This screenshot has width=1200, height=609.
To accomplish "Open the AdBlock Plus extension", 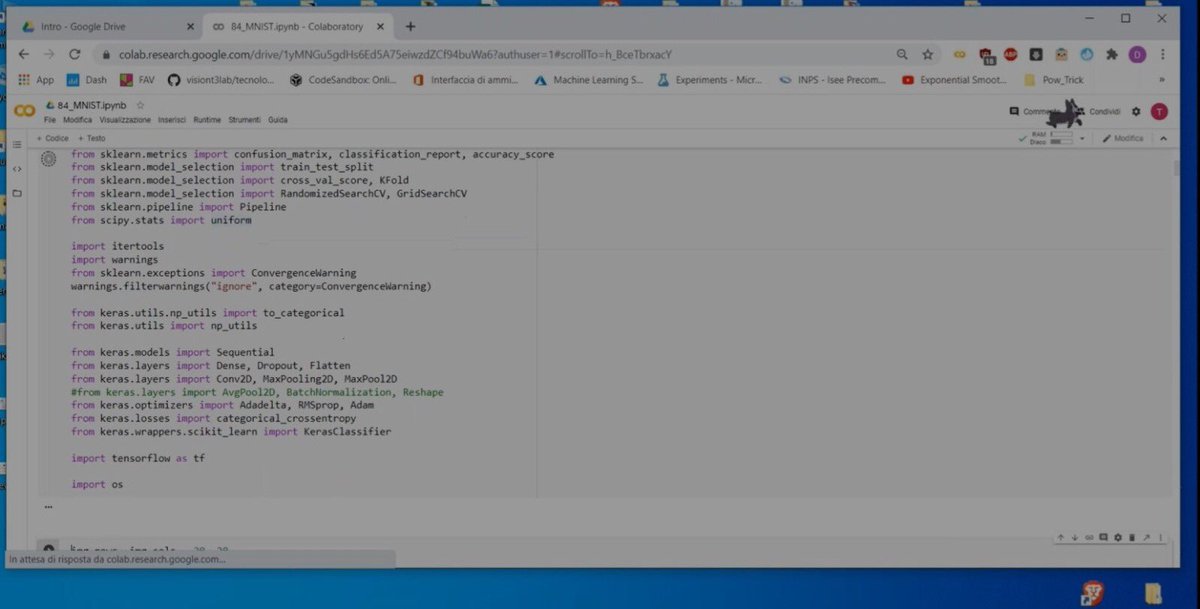I will pos(1011,54).
